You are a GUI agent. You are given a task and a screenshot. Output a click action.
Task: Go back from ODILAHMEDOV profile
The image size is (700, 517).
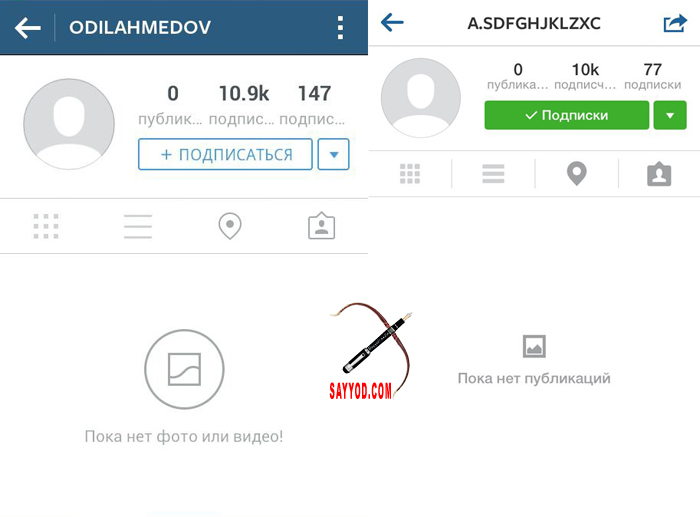point(28,28)
